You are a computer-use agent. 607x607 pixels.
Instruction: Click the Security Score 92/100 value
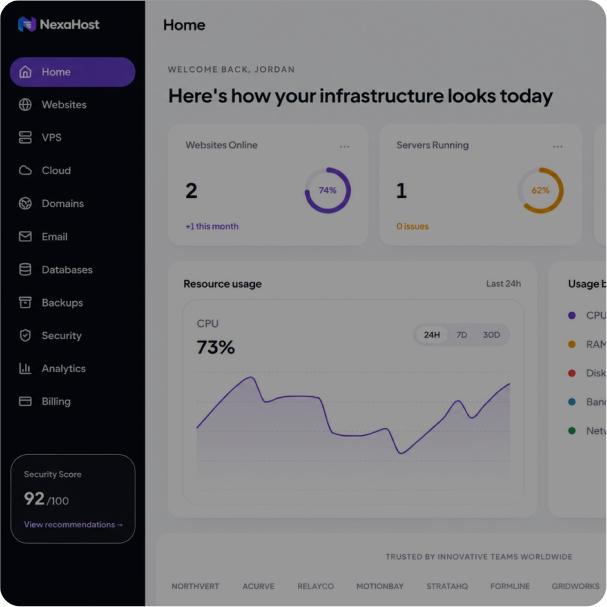click(46, 499)
